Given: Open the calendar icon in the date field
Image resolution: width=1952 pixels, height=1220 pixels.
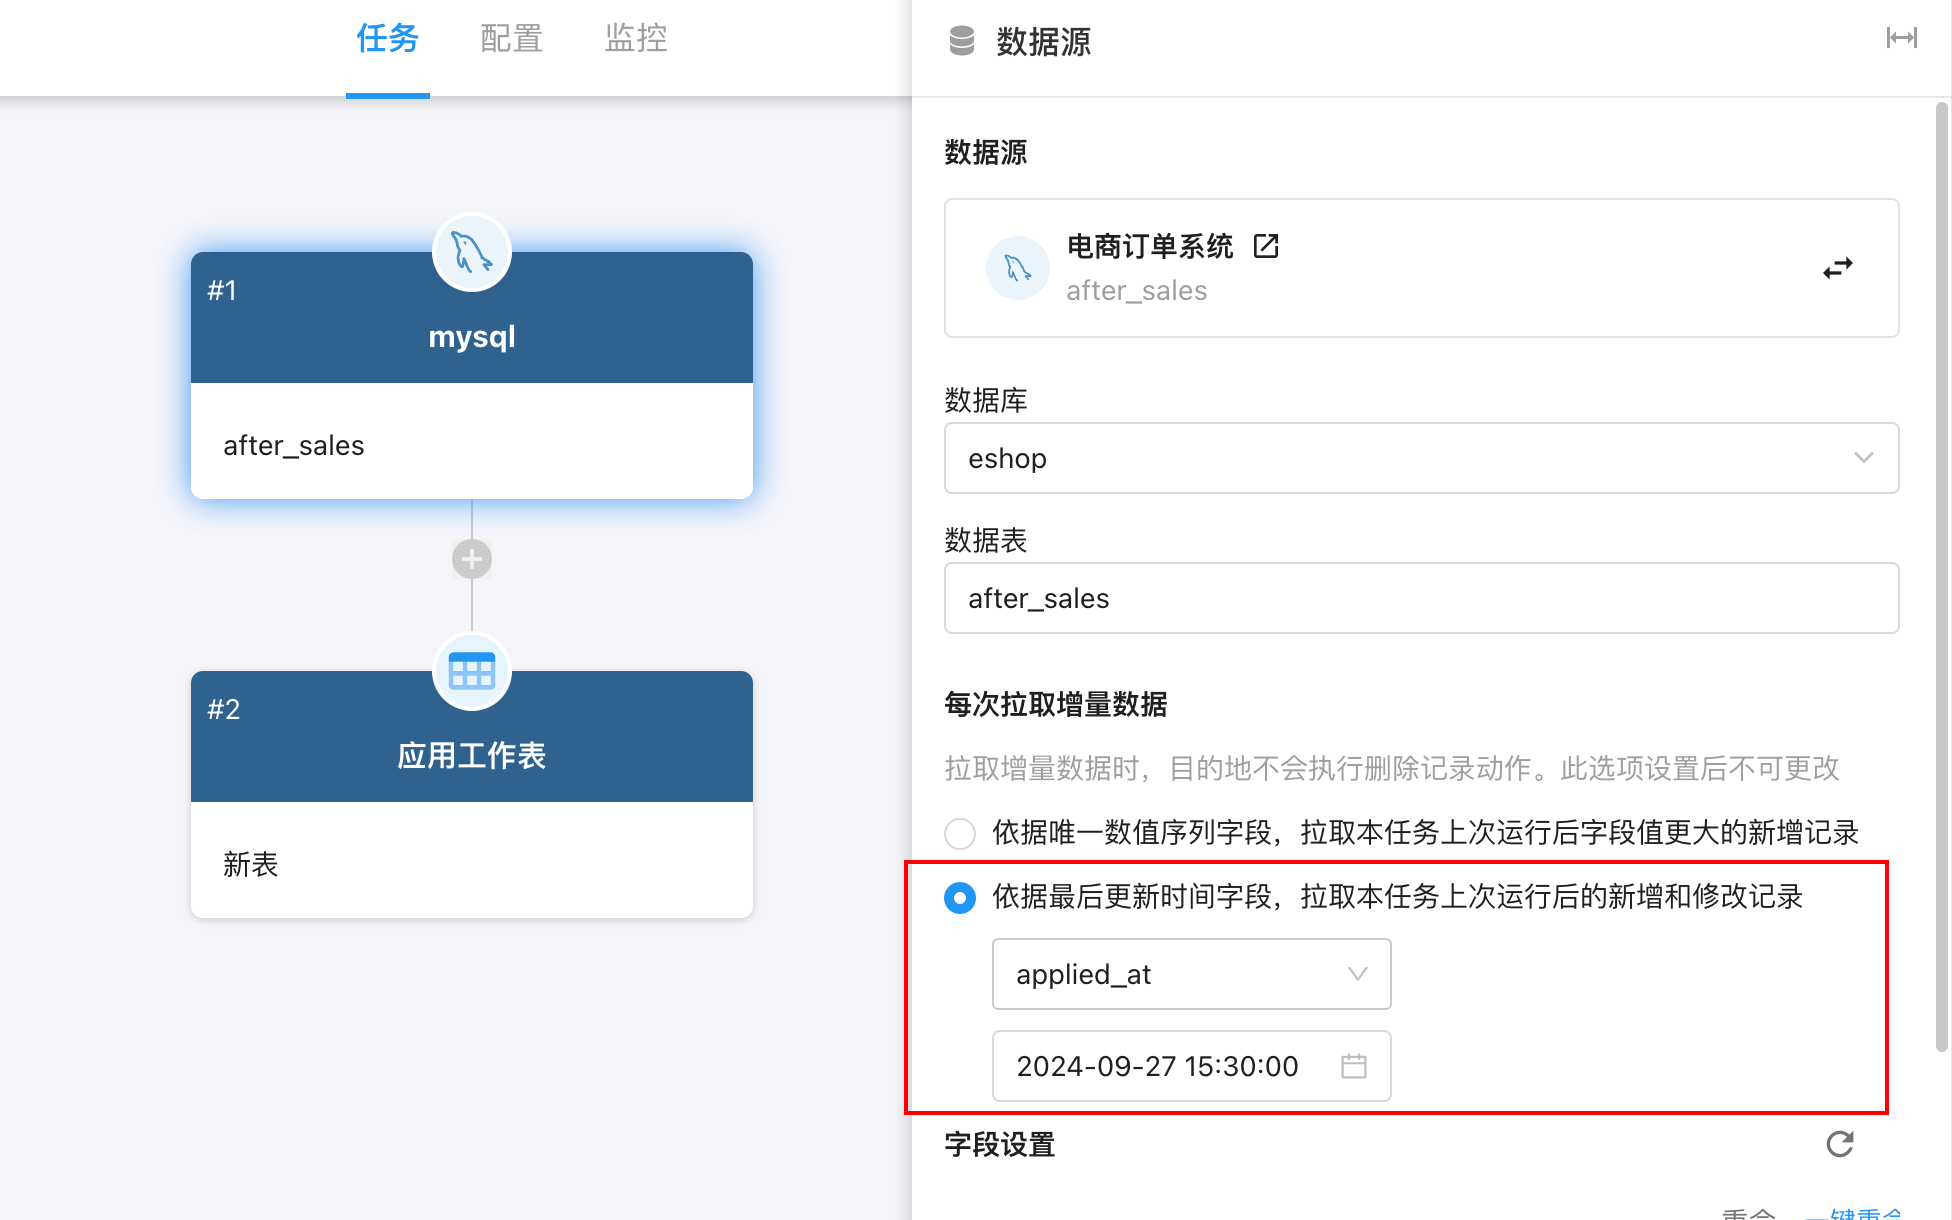Looking at the screenshot, I should [1354, 1066].
